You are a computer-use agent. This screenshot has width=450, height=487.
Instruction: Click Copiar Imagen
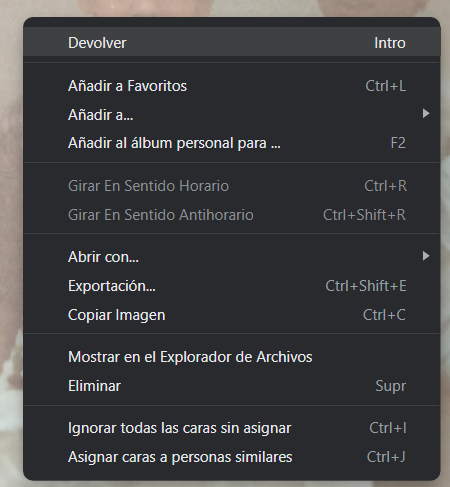point(232,315)
